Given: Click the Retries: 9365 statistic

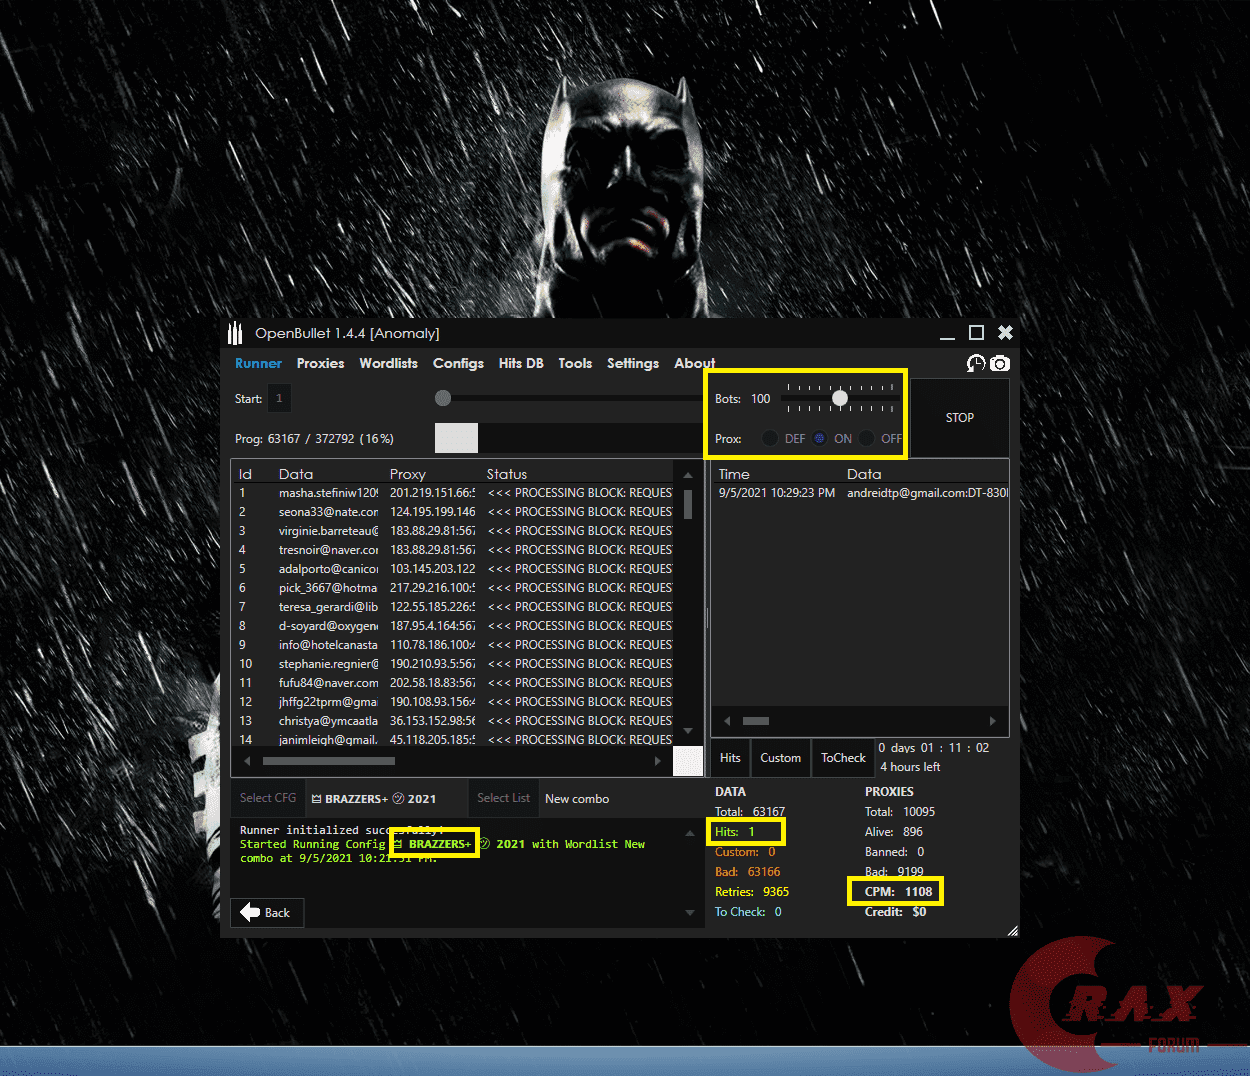Looking at the screenshot, I should [x=752, y=892].
